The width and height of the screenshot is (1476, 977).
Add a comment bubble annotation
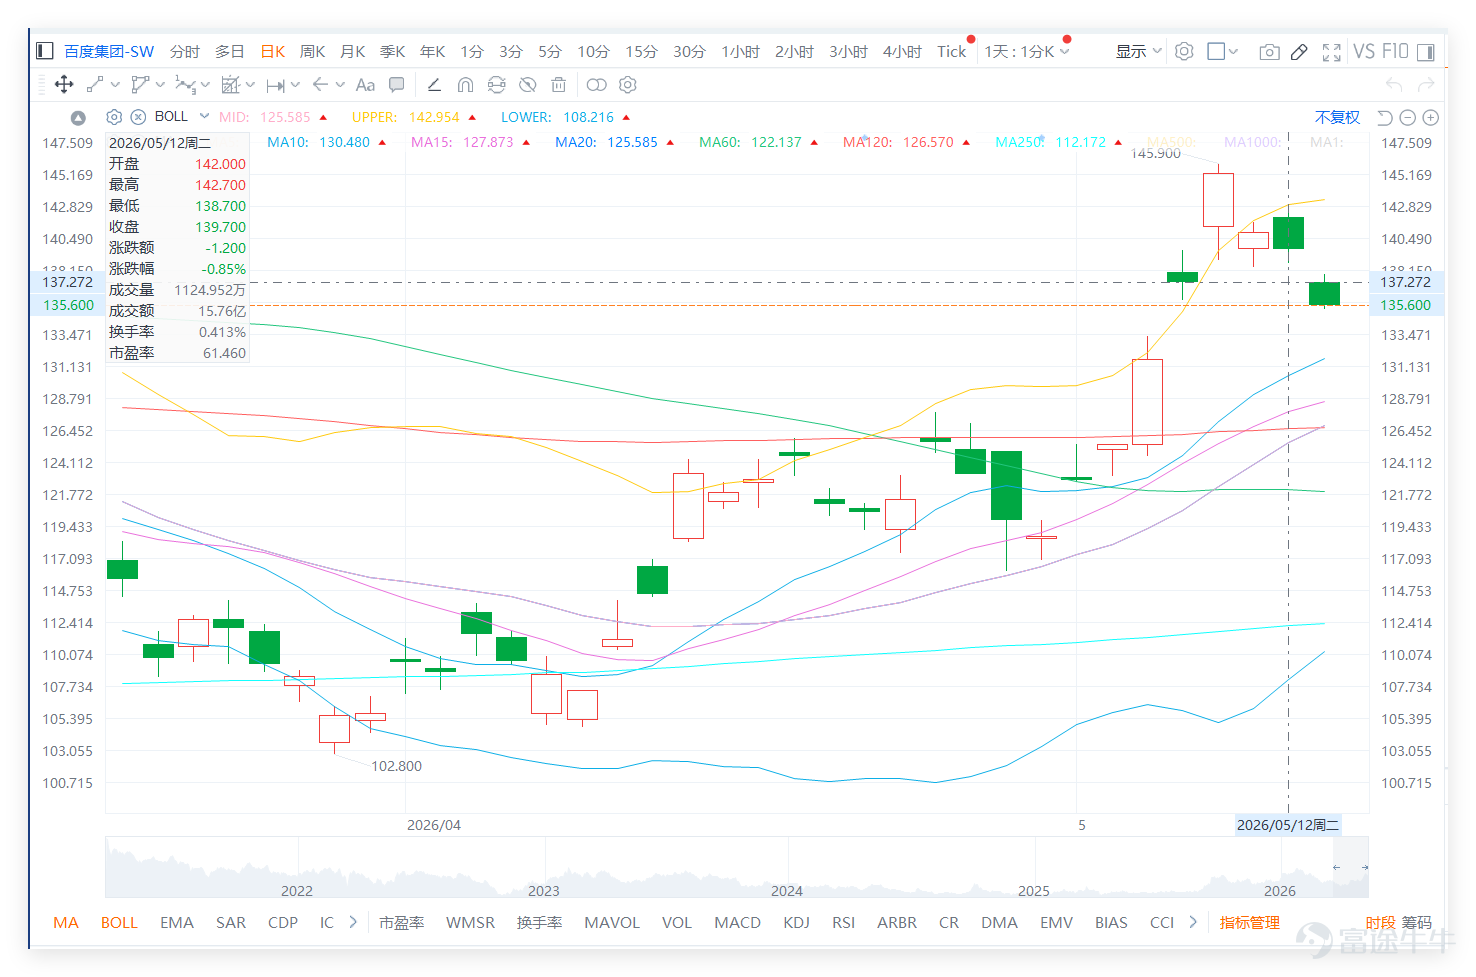pyautogui.click(x=397, y=85)
